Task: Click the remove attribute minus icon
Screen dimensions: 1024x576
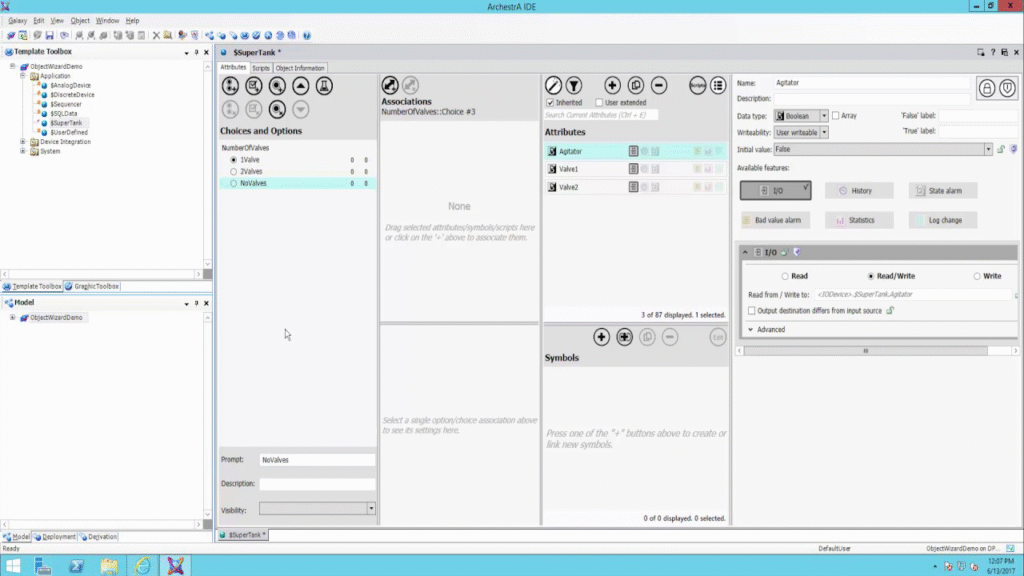Action: (659, 86)
